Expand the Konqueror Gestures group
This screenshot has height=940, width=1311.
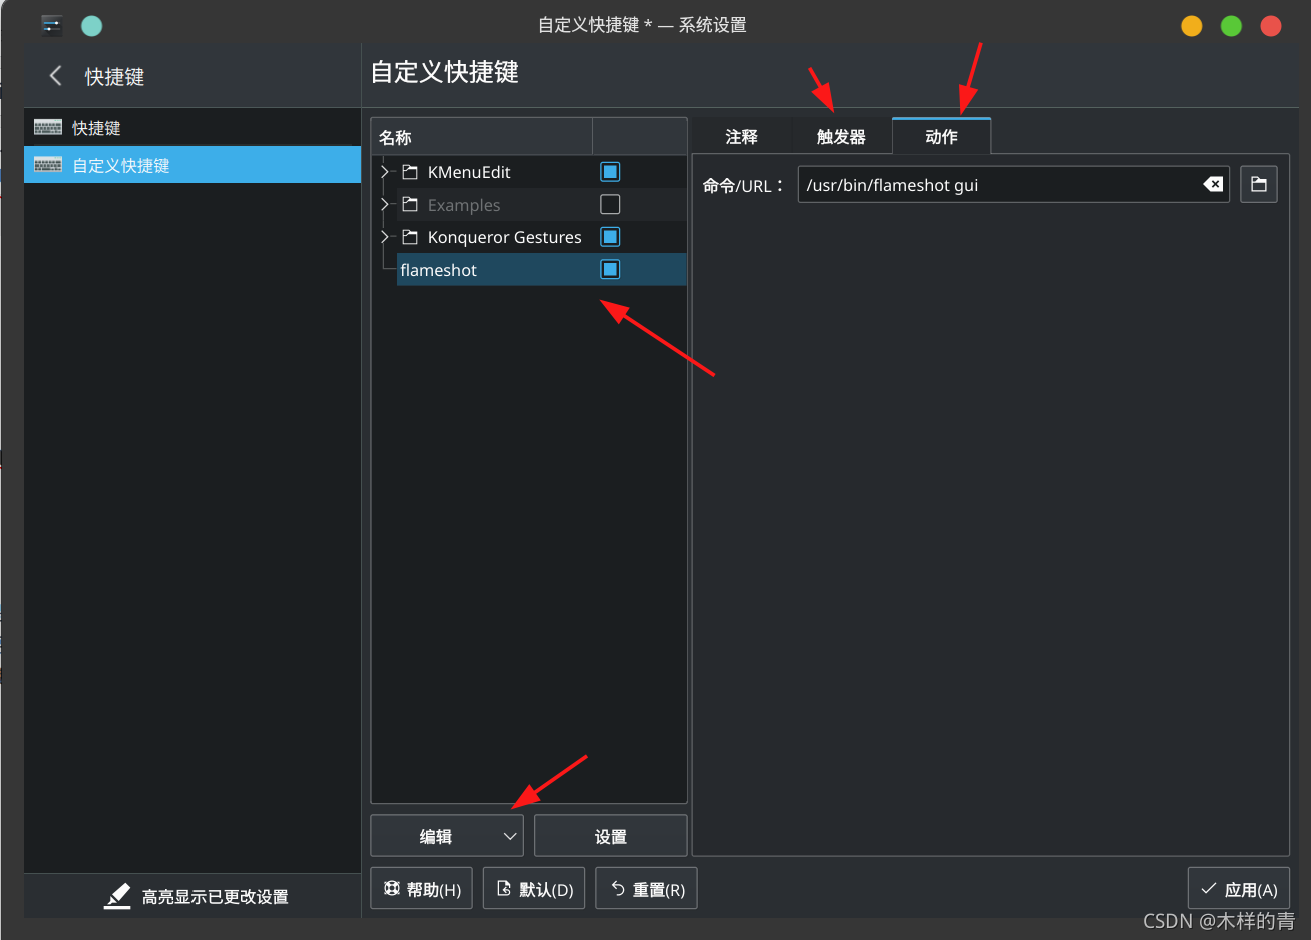coord(385,237)
